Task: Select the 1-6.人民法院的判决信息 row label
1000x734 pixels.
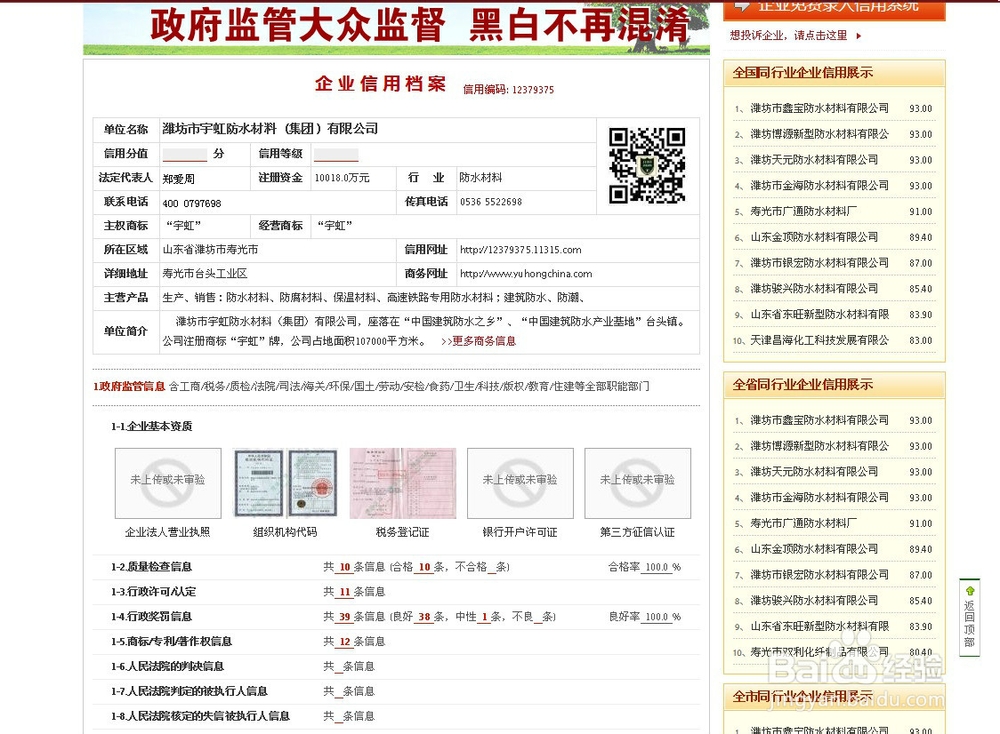Action: [x=167, y=666]
